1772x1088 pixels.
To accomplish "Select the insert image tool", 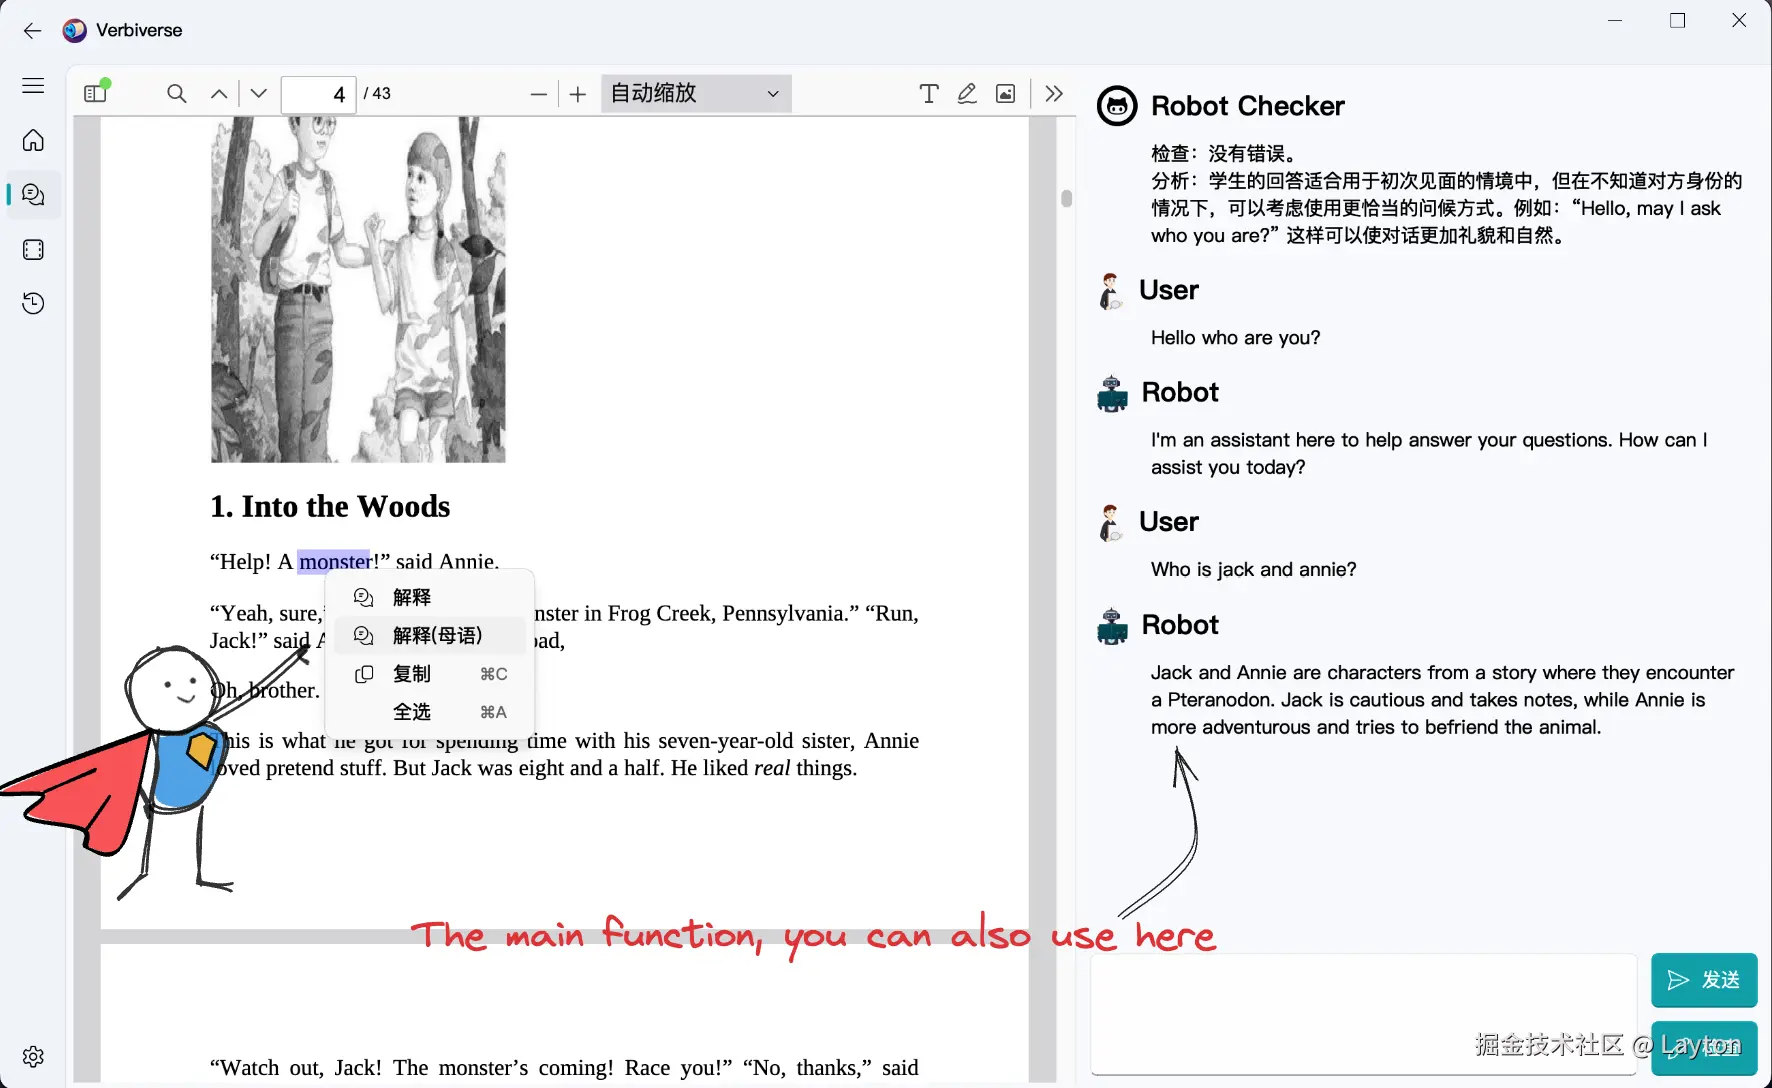I will coord(1005,93).
